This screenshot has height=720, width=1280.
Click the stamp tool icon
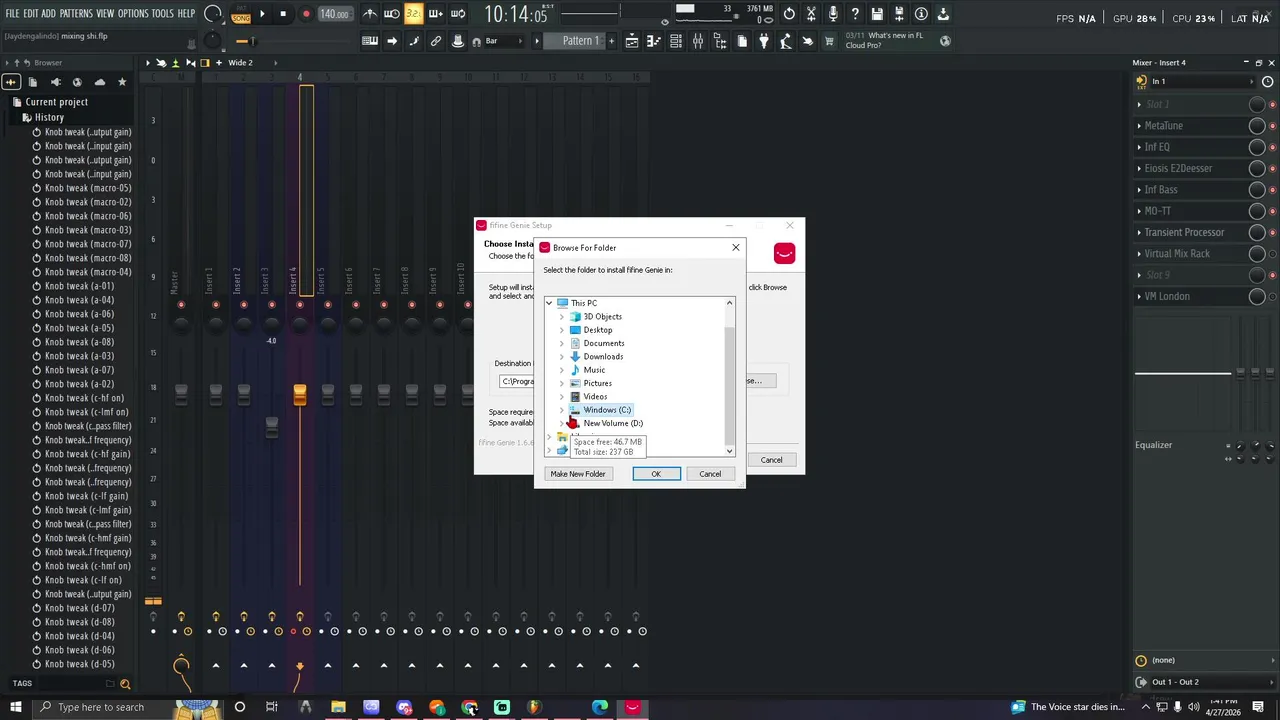click(458, 41)
